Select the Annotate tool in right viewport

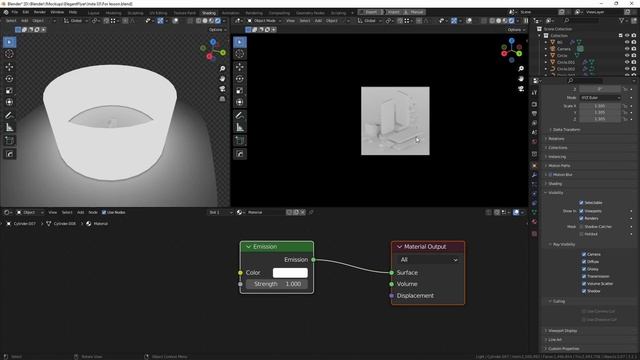pyautogui.click(x=240, y=116)
